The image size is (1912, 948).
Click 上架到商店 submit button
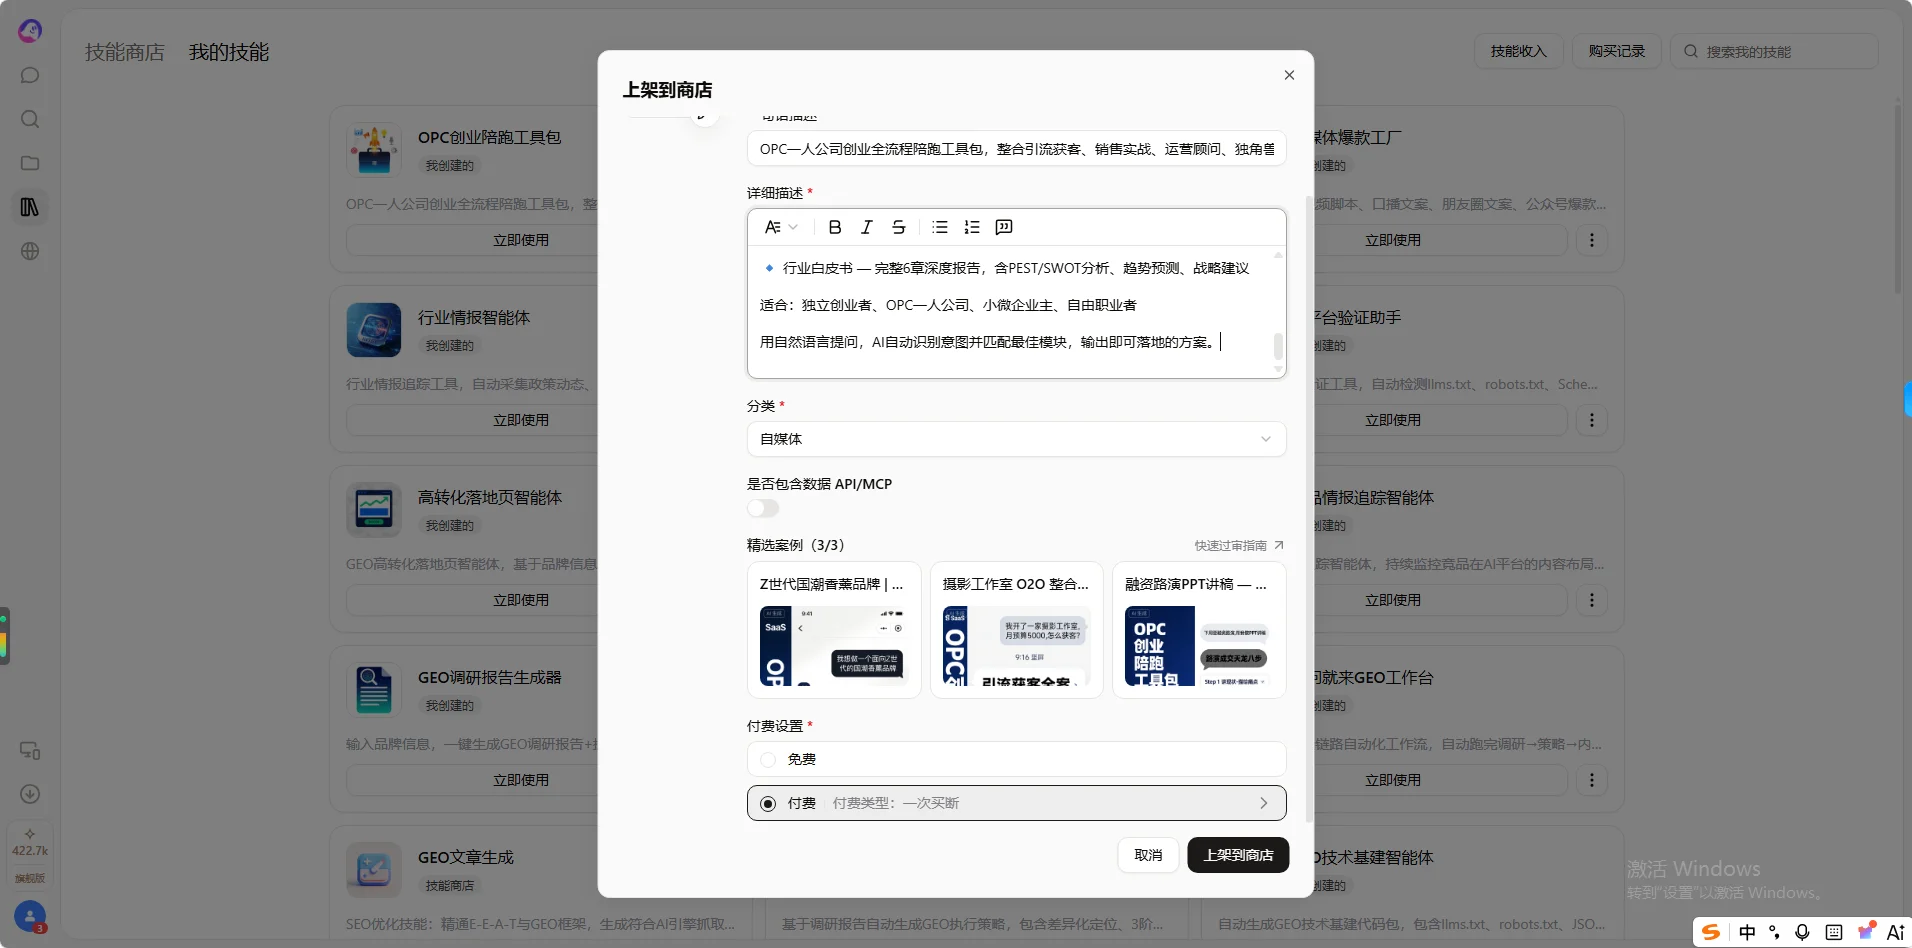click(x=1238, y=855)
